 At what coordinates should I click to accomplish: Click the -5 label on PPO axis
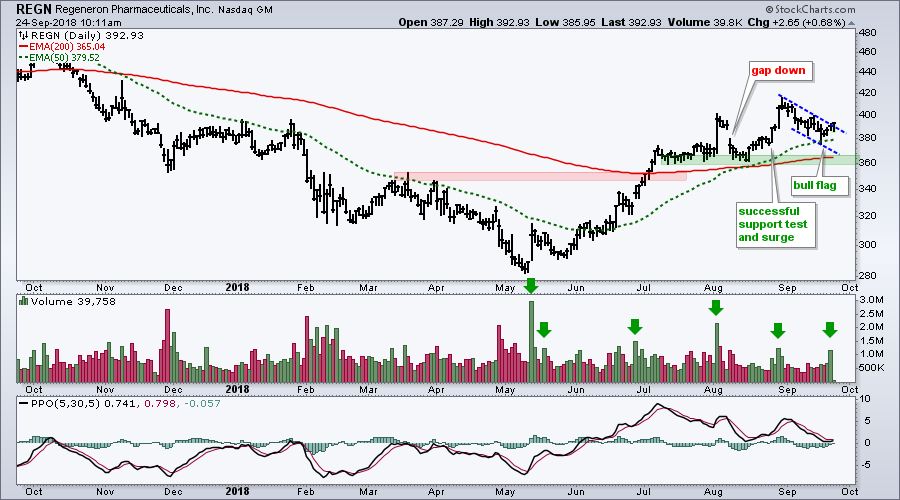click(865, 464)
